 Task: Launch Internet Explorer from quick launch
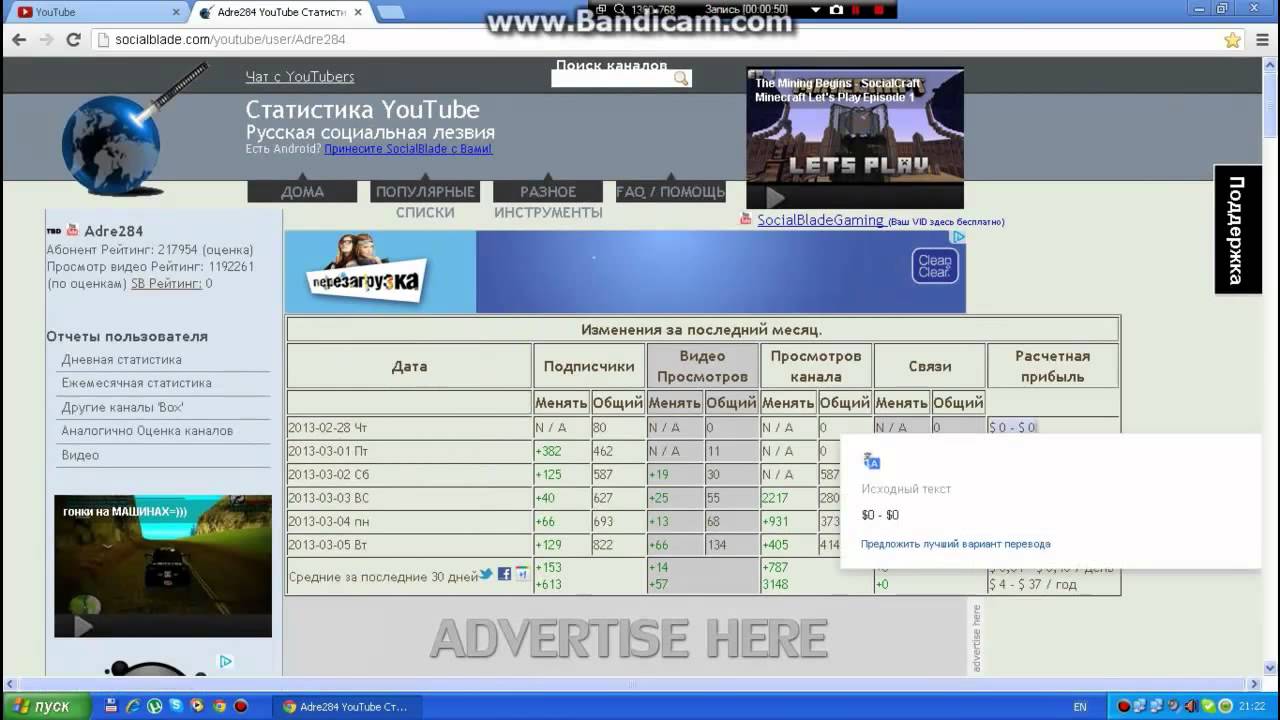[x=133, y=706]
